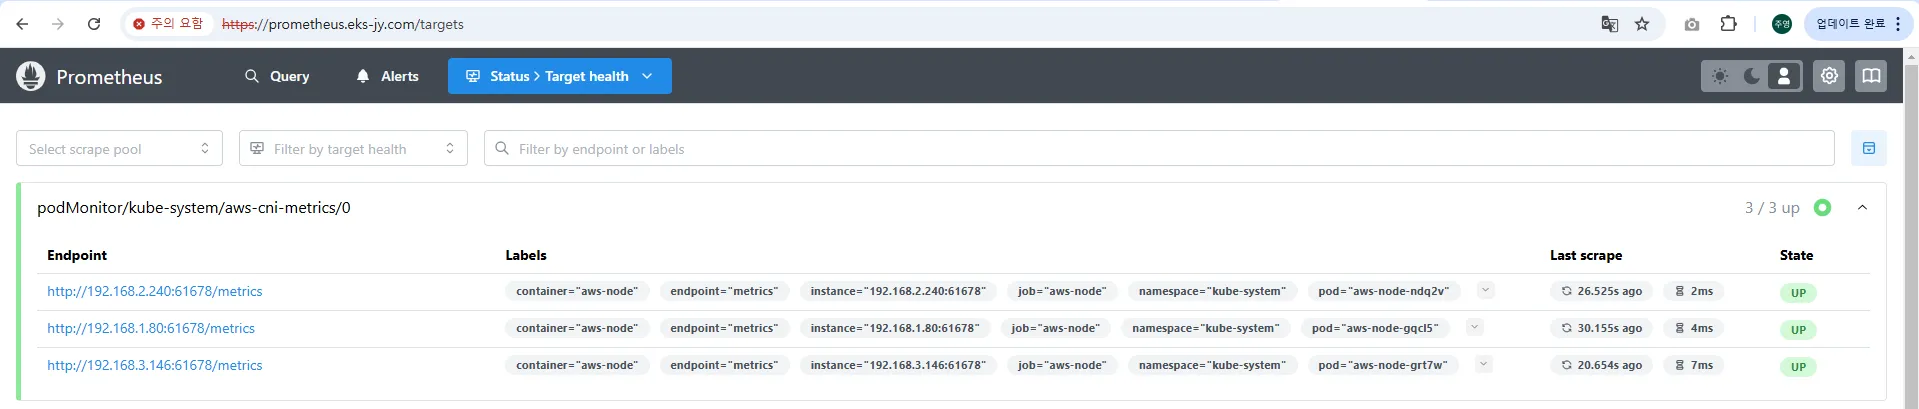
Task: Focus Filter by endpoint or labels field
Action: point(1159,148)
